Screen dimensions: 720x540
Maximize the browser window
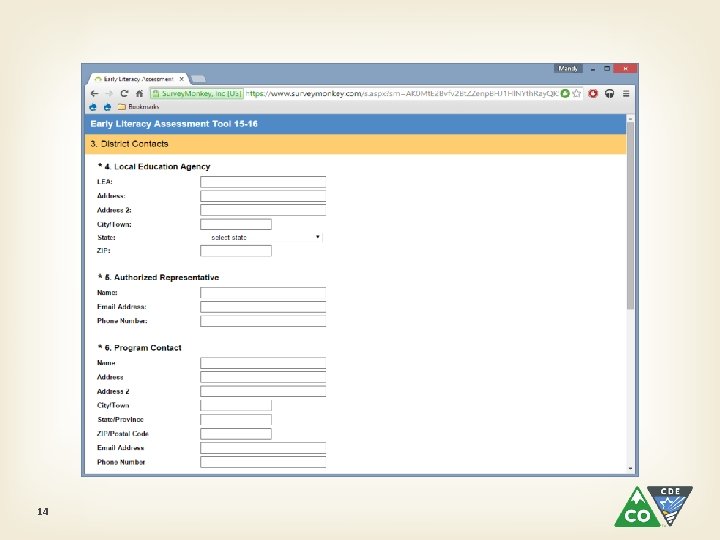pyautogui.click(x=607, y=68)
